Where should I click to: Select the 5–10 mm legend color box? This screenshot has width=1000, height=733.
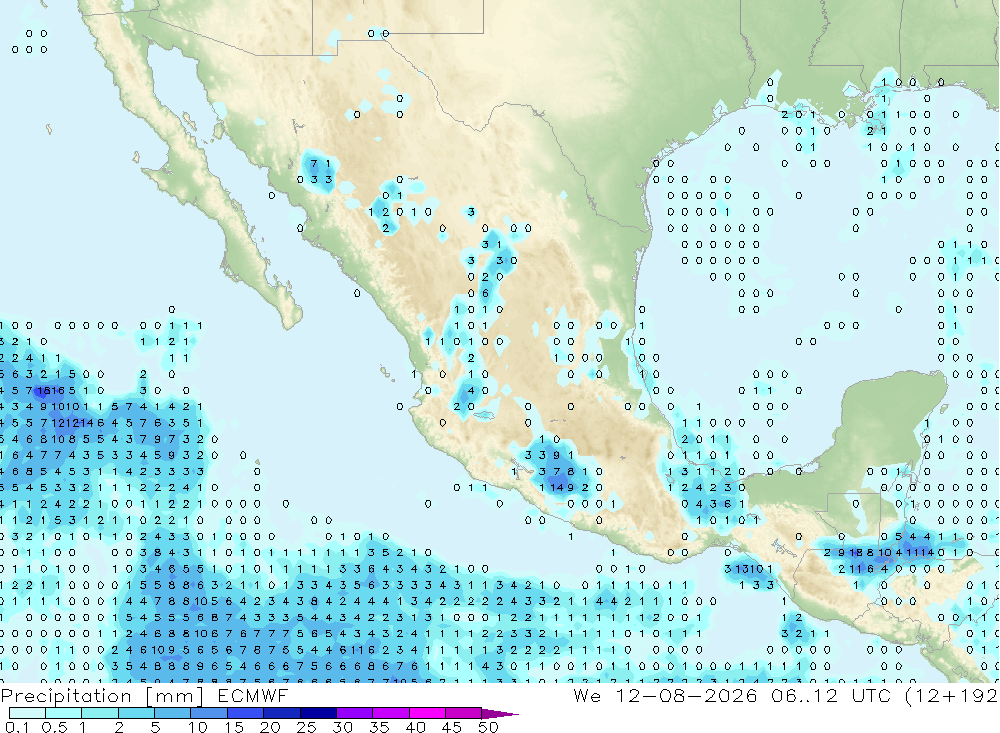[x=172, y=713]
